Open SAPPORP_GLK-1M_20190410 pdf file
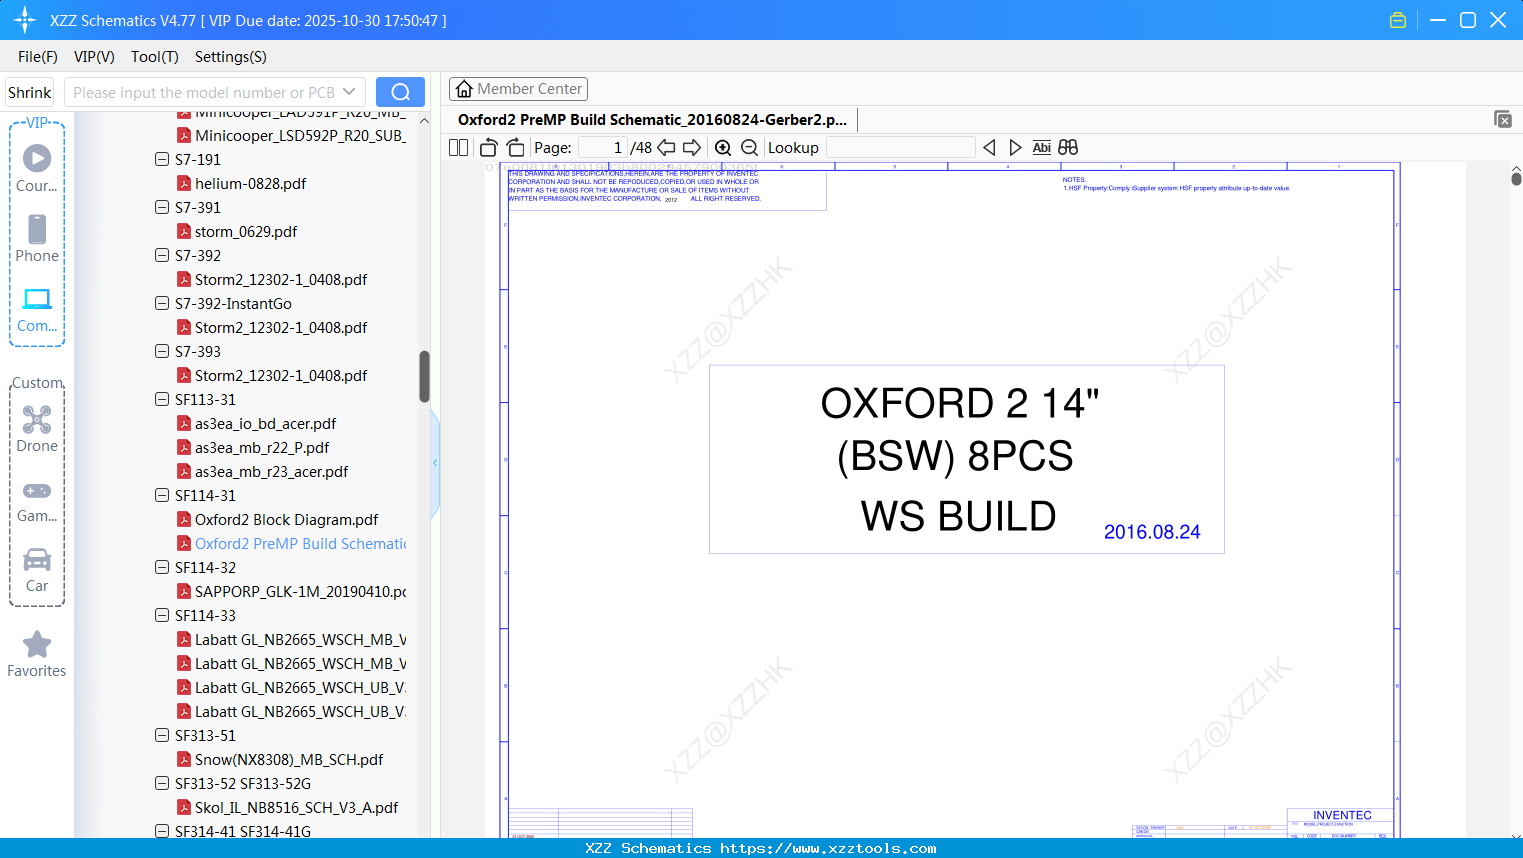The width and height of the screenshot is (1523, 858). (300, 592)
